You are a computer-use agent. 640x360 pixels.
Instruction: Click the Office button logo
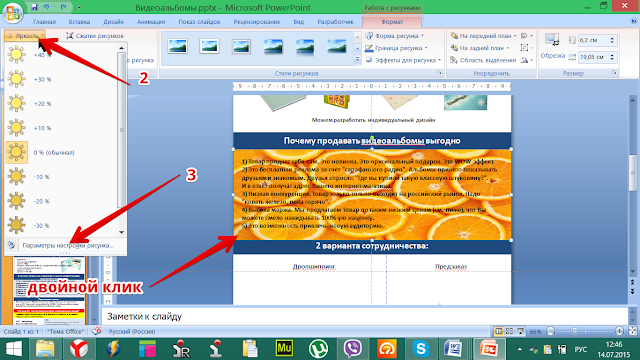(x=12, y=12)
